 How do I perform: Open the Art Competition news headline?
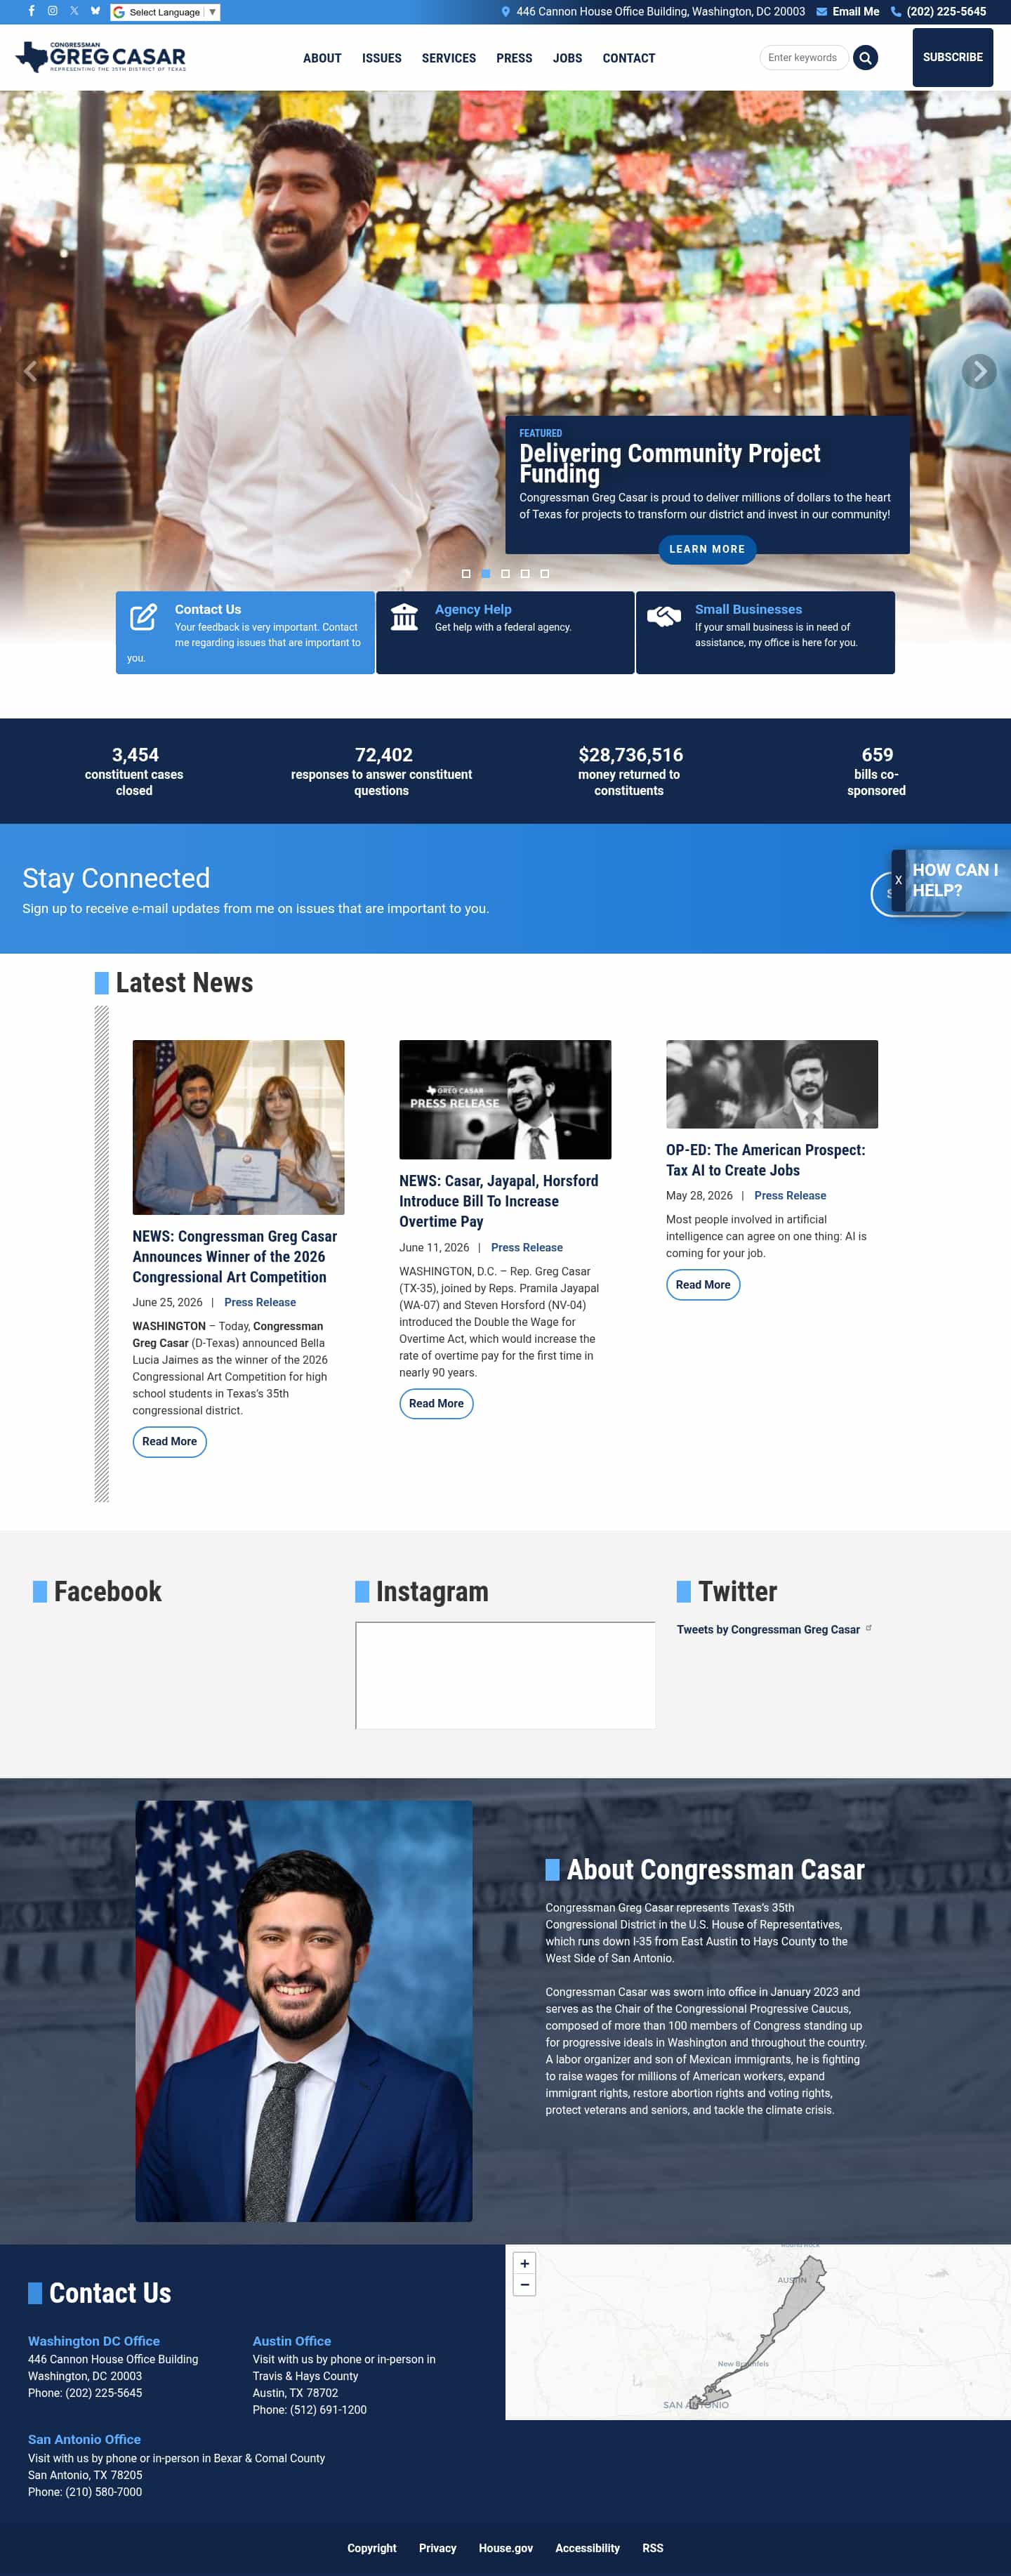[235, 1256]
